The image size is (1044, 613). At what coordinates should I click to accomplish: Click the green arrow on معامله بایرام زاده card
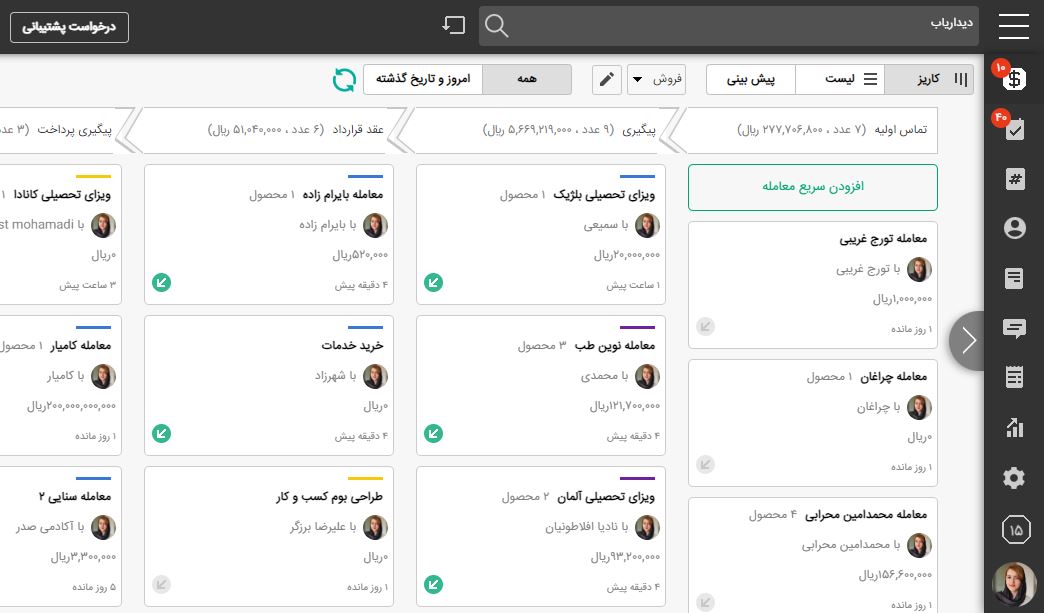tap(162, 283)
